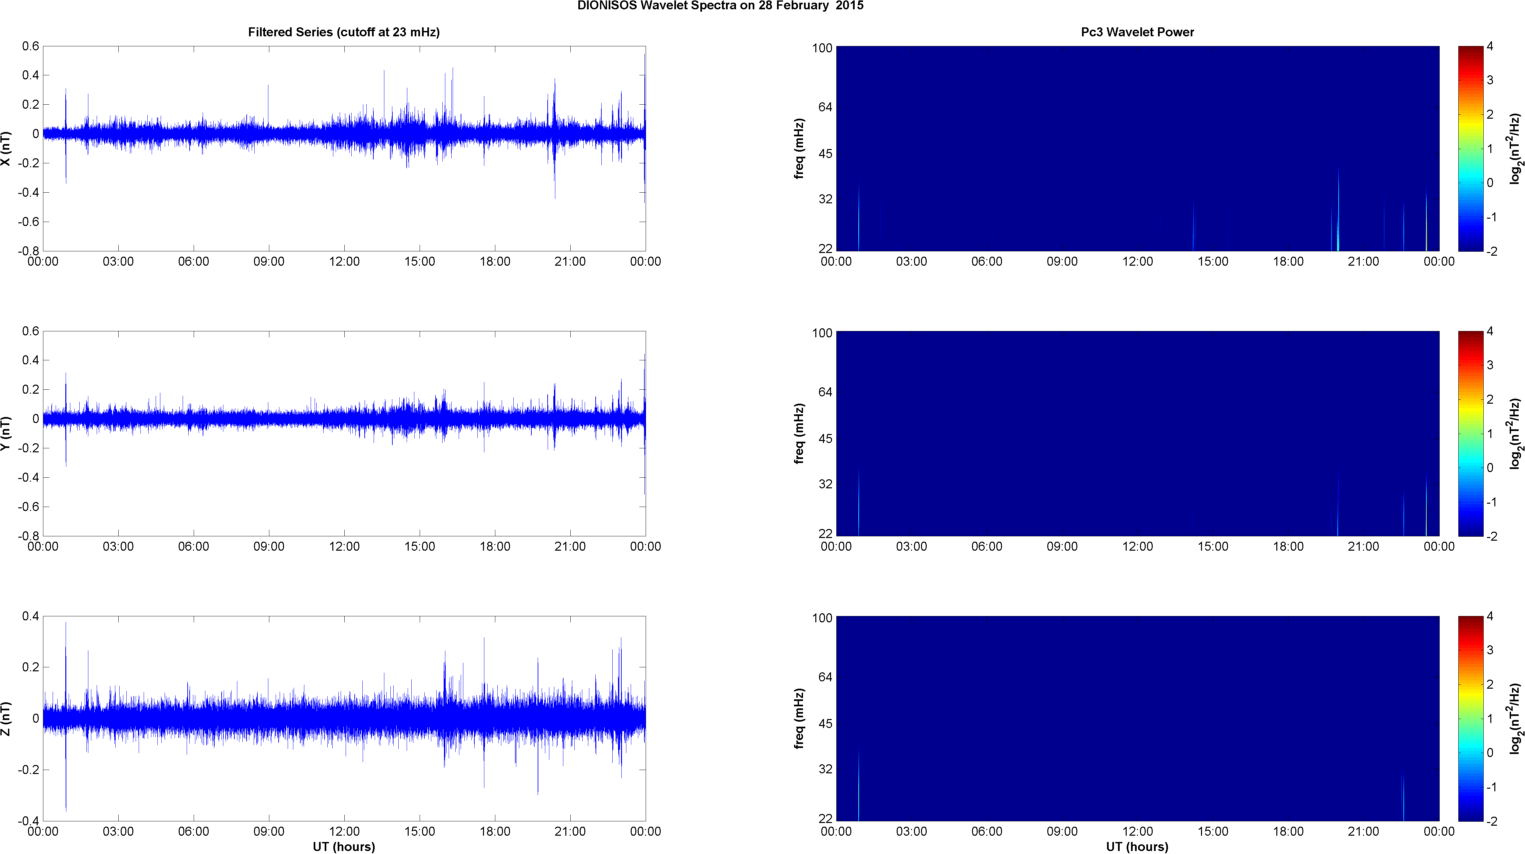Click 'freq (mHz)' label of the top wavelet panel

click(800, 149)
